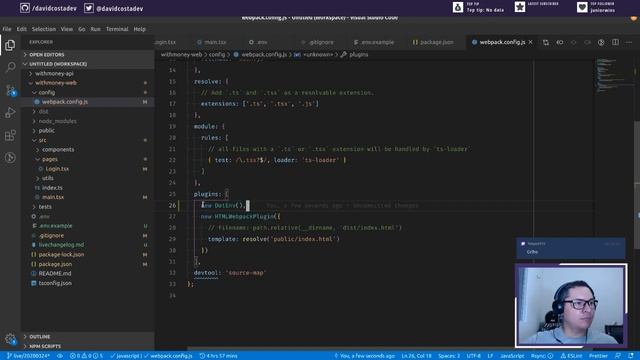Click Spaces: 2 indentation in status bar
The image size is (640, 360).
pyautogui.click(x=449, y=356)
